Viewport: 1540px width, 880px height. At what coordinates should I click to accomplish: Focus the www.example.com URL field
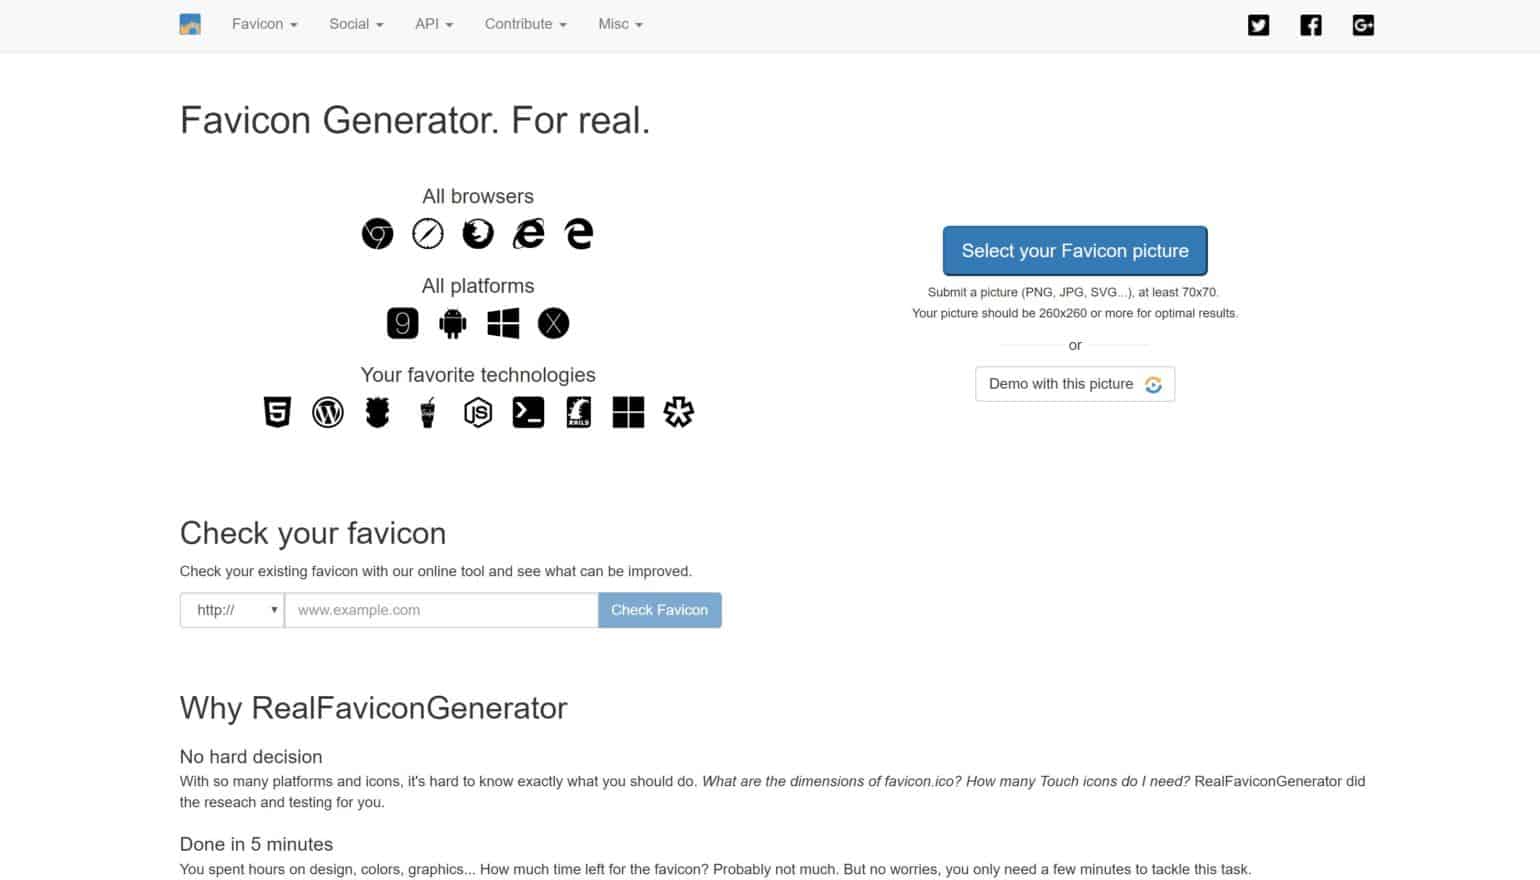click(x=441, y=610)
